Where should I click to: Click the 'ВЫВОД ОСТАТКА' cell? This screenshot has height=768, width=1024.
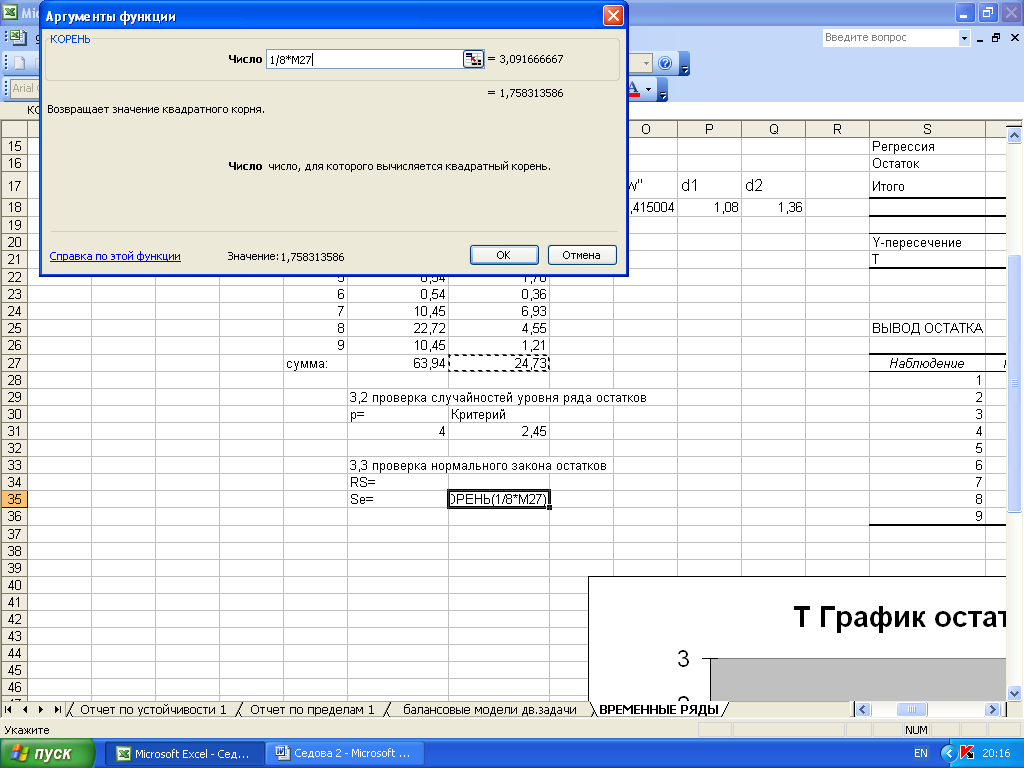click(927, 328)
